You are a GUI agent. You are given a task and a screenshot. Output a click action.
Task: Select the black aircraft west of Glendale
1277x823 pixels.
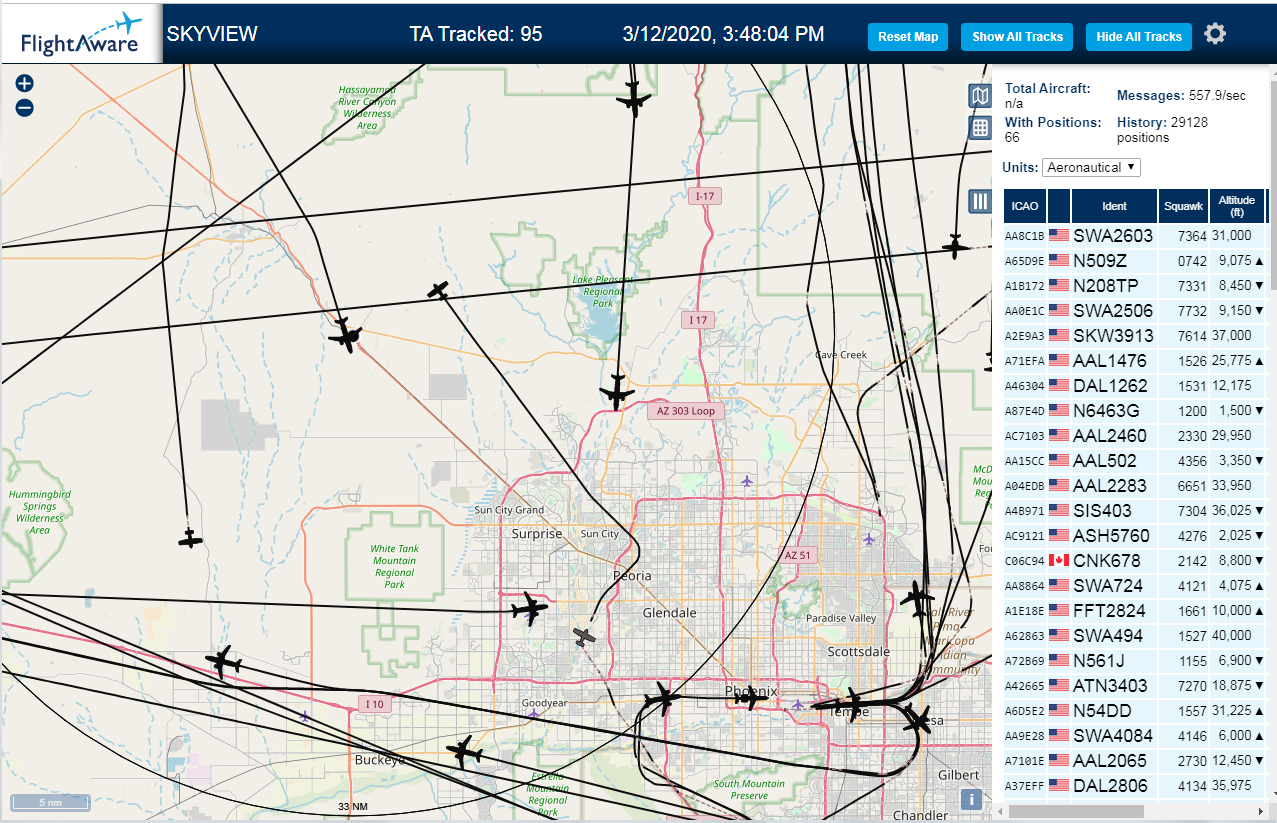pos(529,608)
